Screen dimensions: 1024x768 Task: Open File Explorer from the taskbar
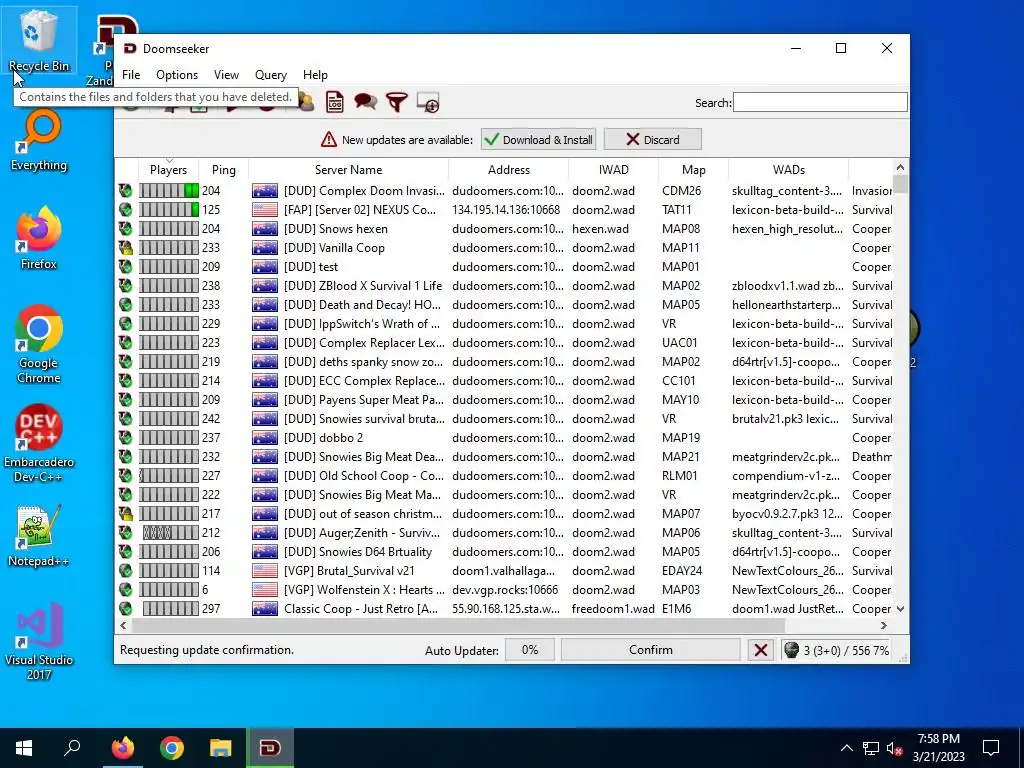221,748
